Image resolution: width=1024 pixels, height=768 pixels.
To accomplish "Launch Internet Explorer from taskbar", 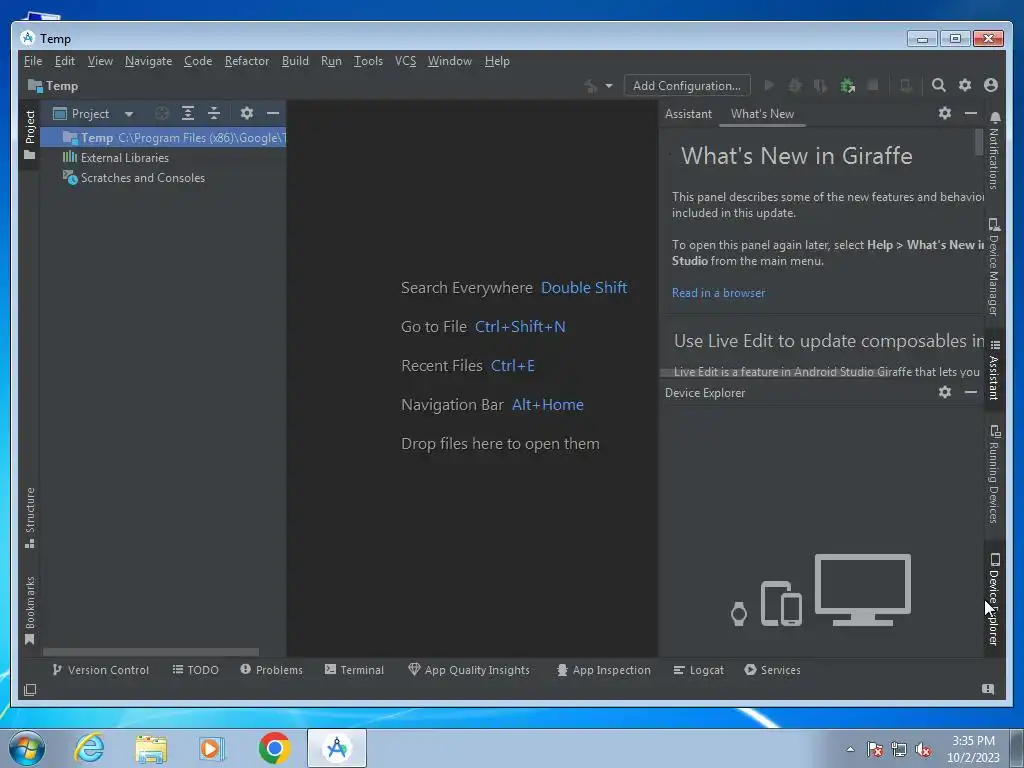I will click(89, 748).
